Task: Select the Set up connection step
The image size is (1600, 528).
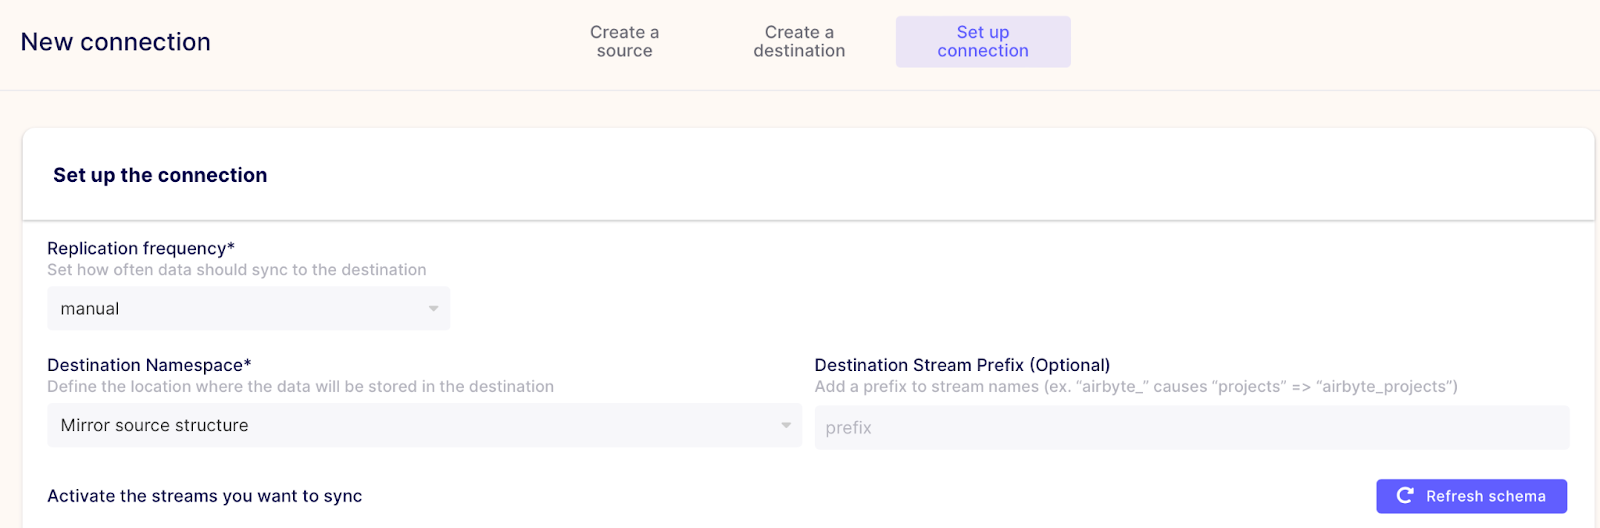Action: pos(983,42)
